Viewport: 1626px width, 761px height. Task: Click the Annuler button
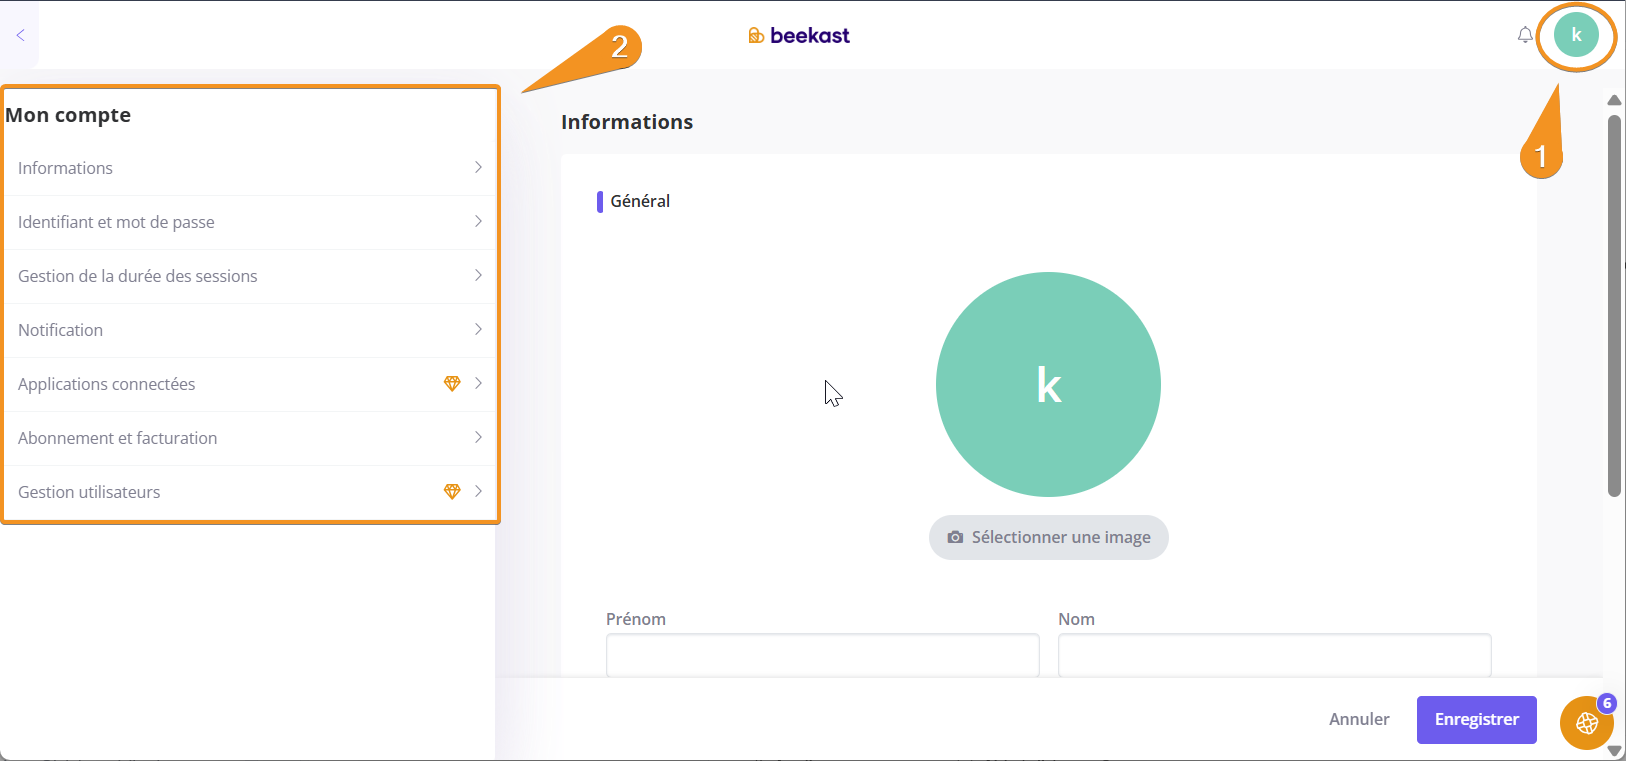pyautogui.click(x=1359, y=719)
